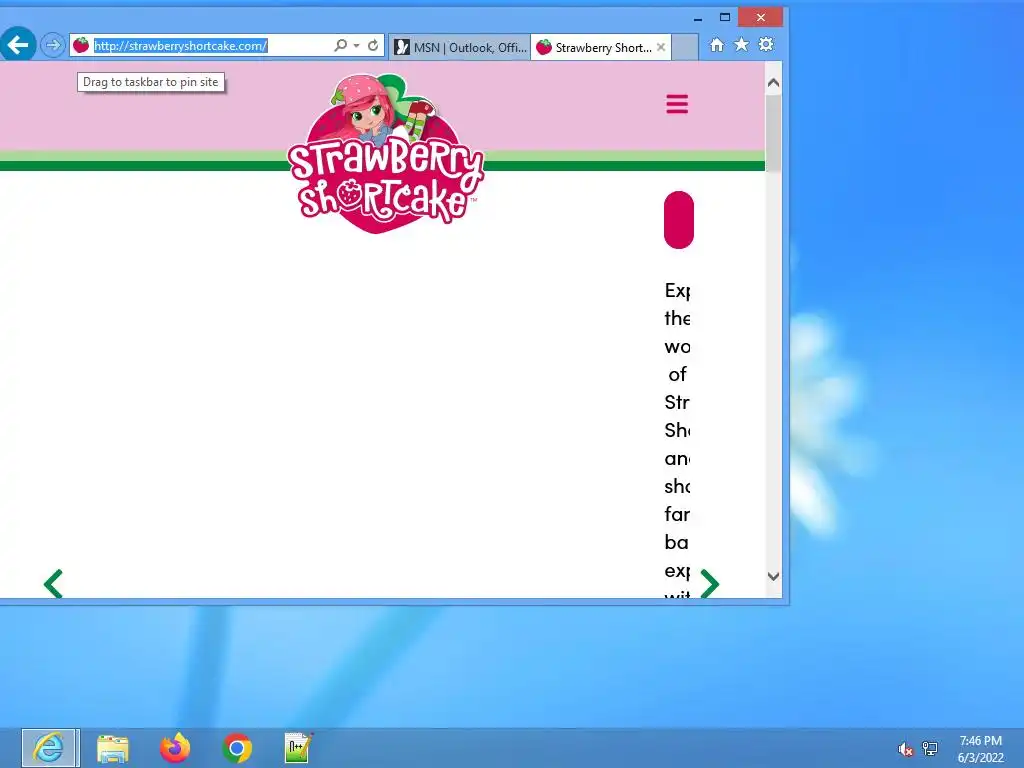1024x768 pixels.
Task: Minimize the Internet Explorer window
Action: (697, 18)
